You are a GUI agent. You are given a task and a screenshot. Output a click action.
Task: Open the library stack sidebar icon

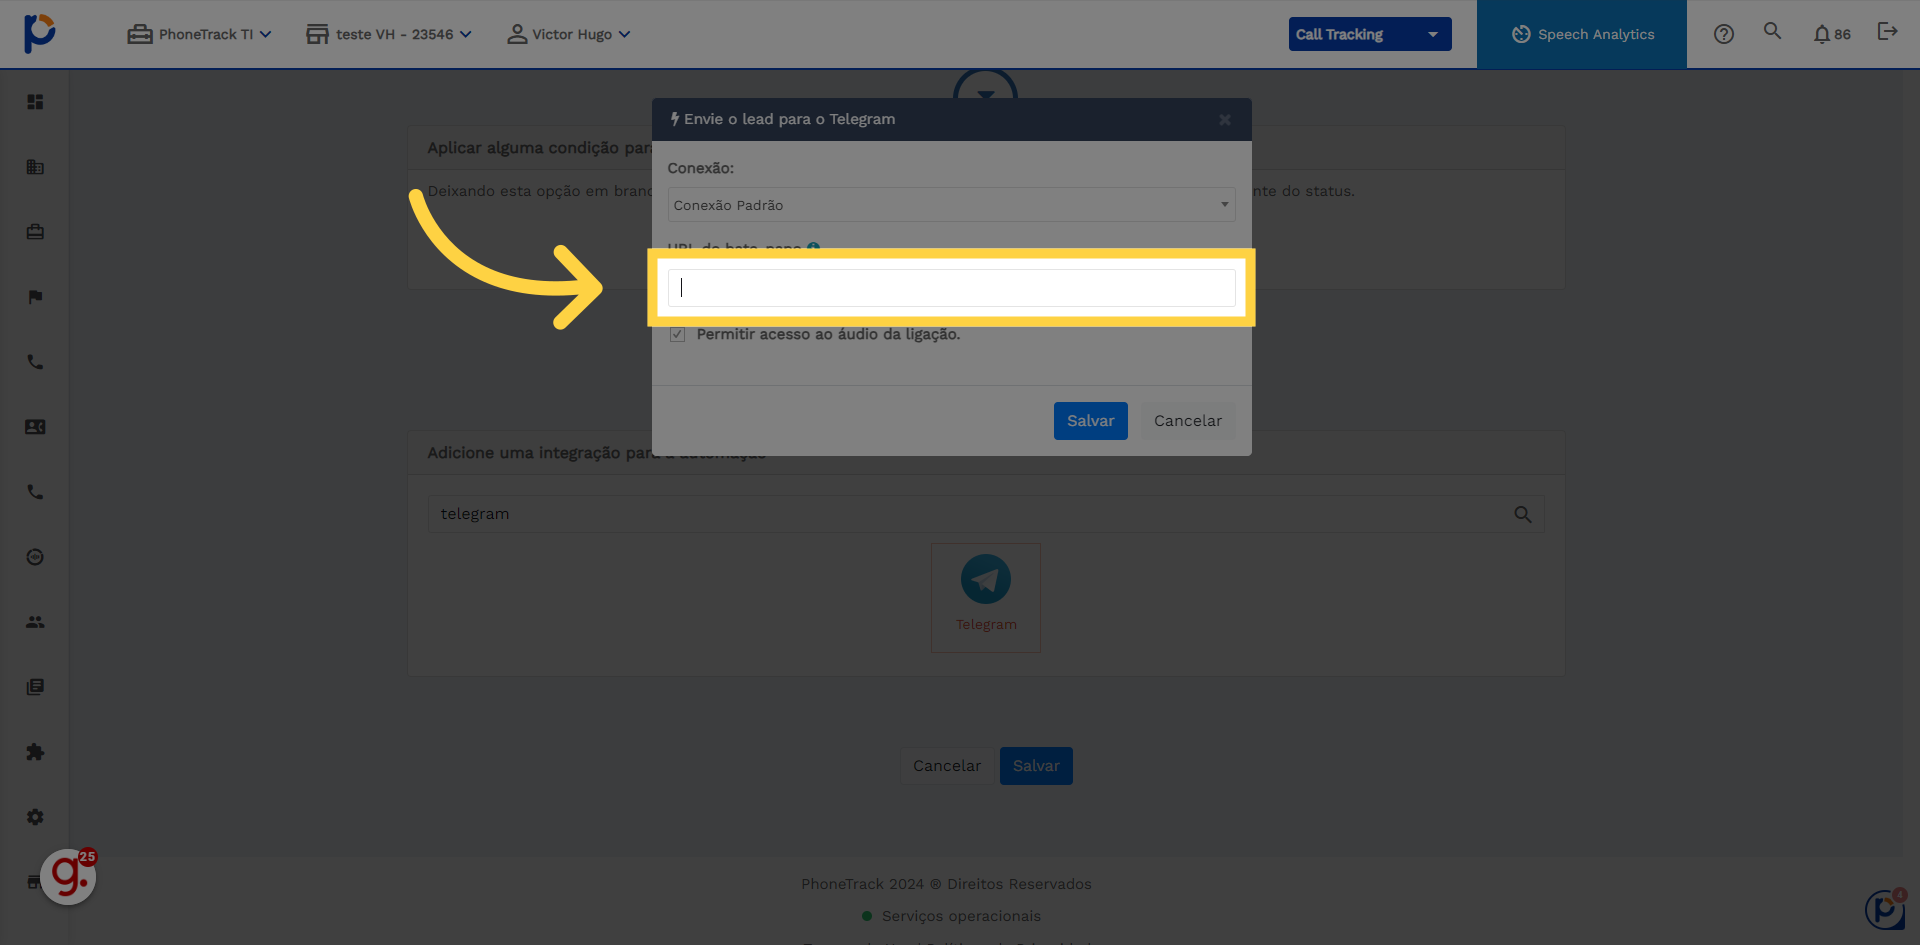point(35,687)
